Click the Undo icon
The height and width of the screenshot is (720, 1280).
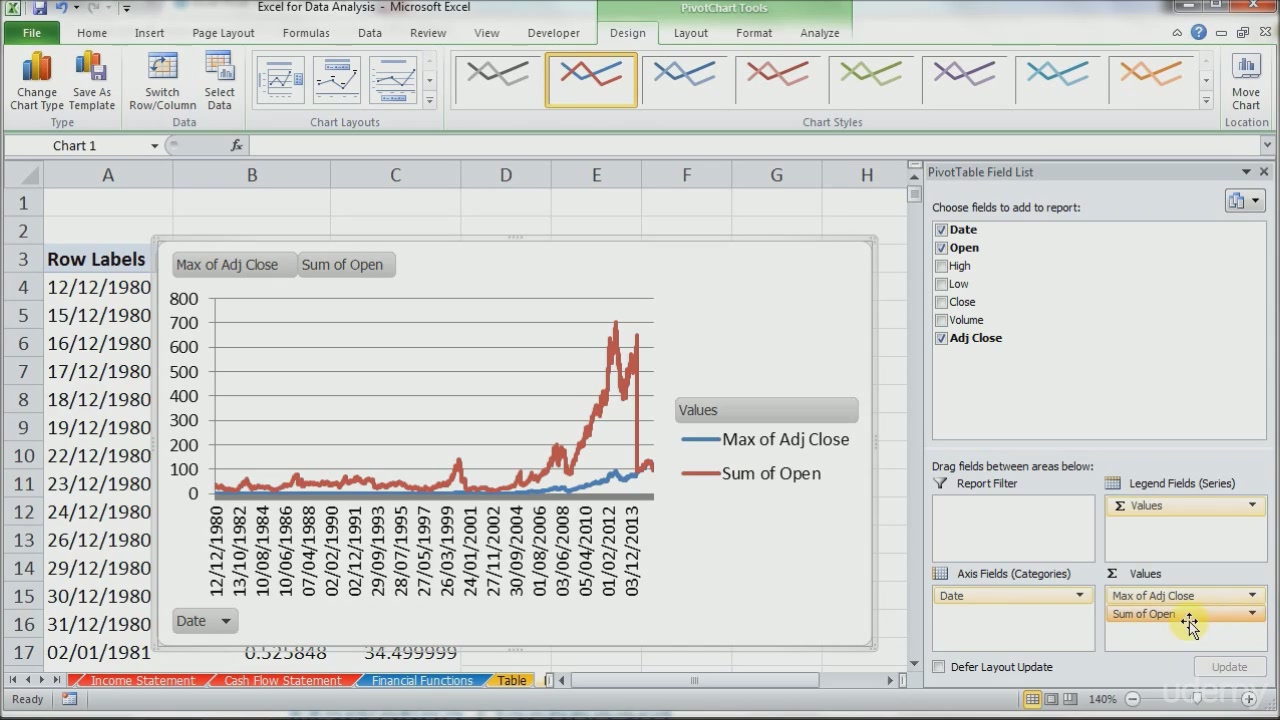(62, 8)
